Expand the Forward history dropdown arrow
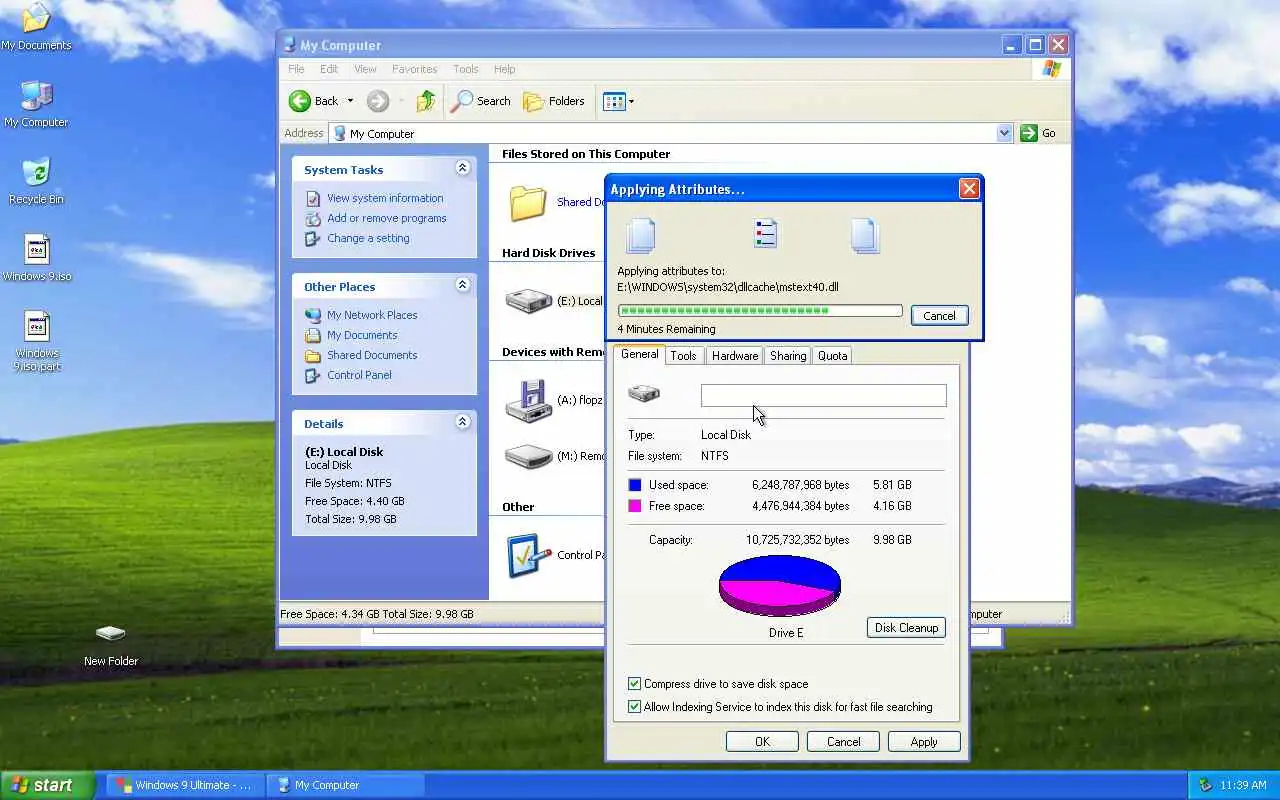The width and height of the screenshot is (1280, 800). point(401,101)
